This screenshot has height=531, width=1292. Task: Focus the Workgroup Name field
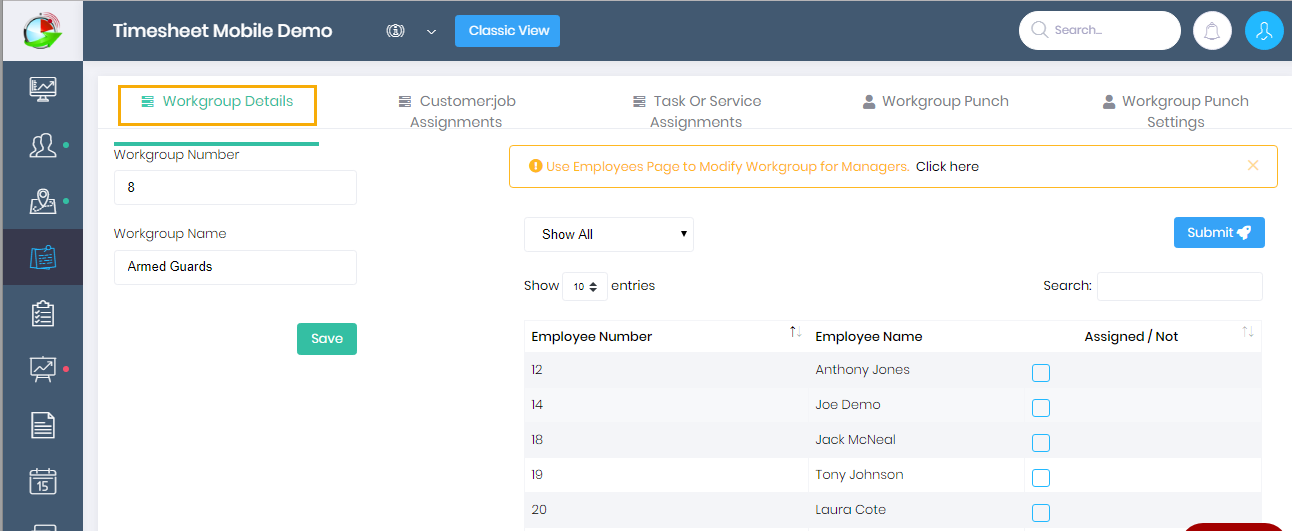click(235, 267)
